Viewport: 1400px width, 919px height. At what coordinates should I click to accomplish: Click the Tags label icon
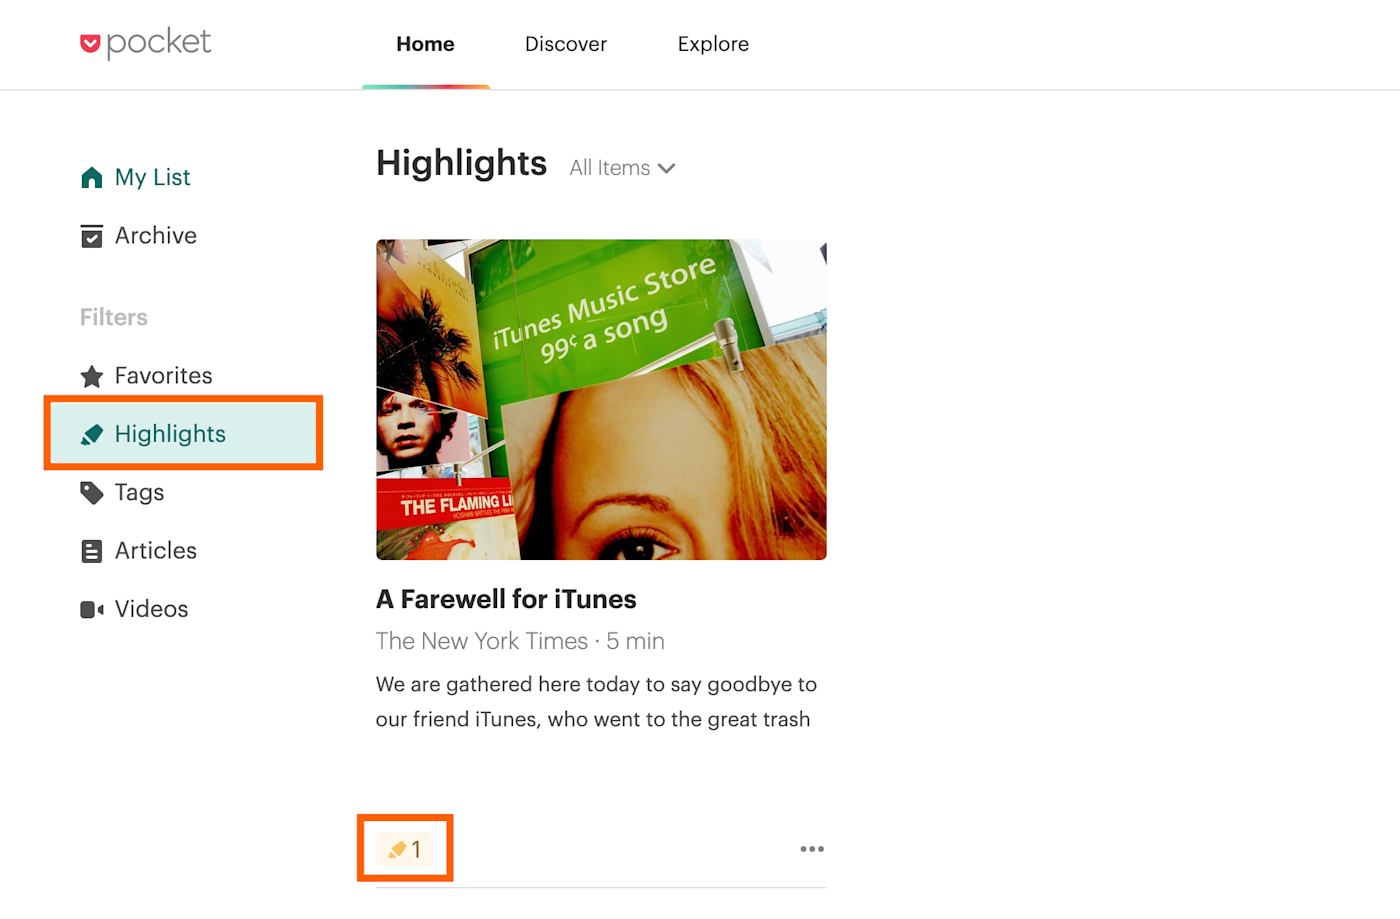tap(92, 493)
